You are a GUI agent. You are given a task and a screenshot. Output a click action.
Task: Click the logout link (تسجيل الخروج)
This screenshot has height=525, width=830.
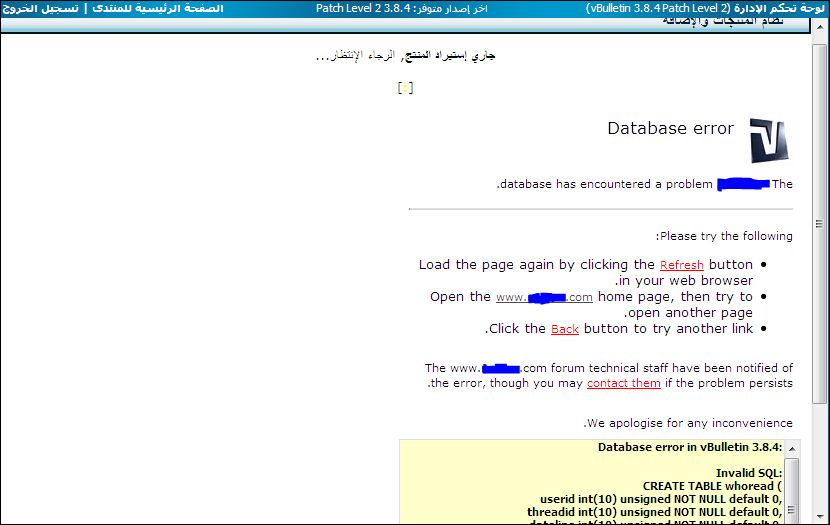[39, 8]
